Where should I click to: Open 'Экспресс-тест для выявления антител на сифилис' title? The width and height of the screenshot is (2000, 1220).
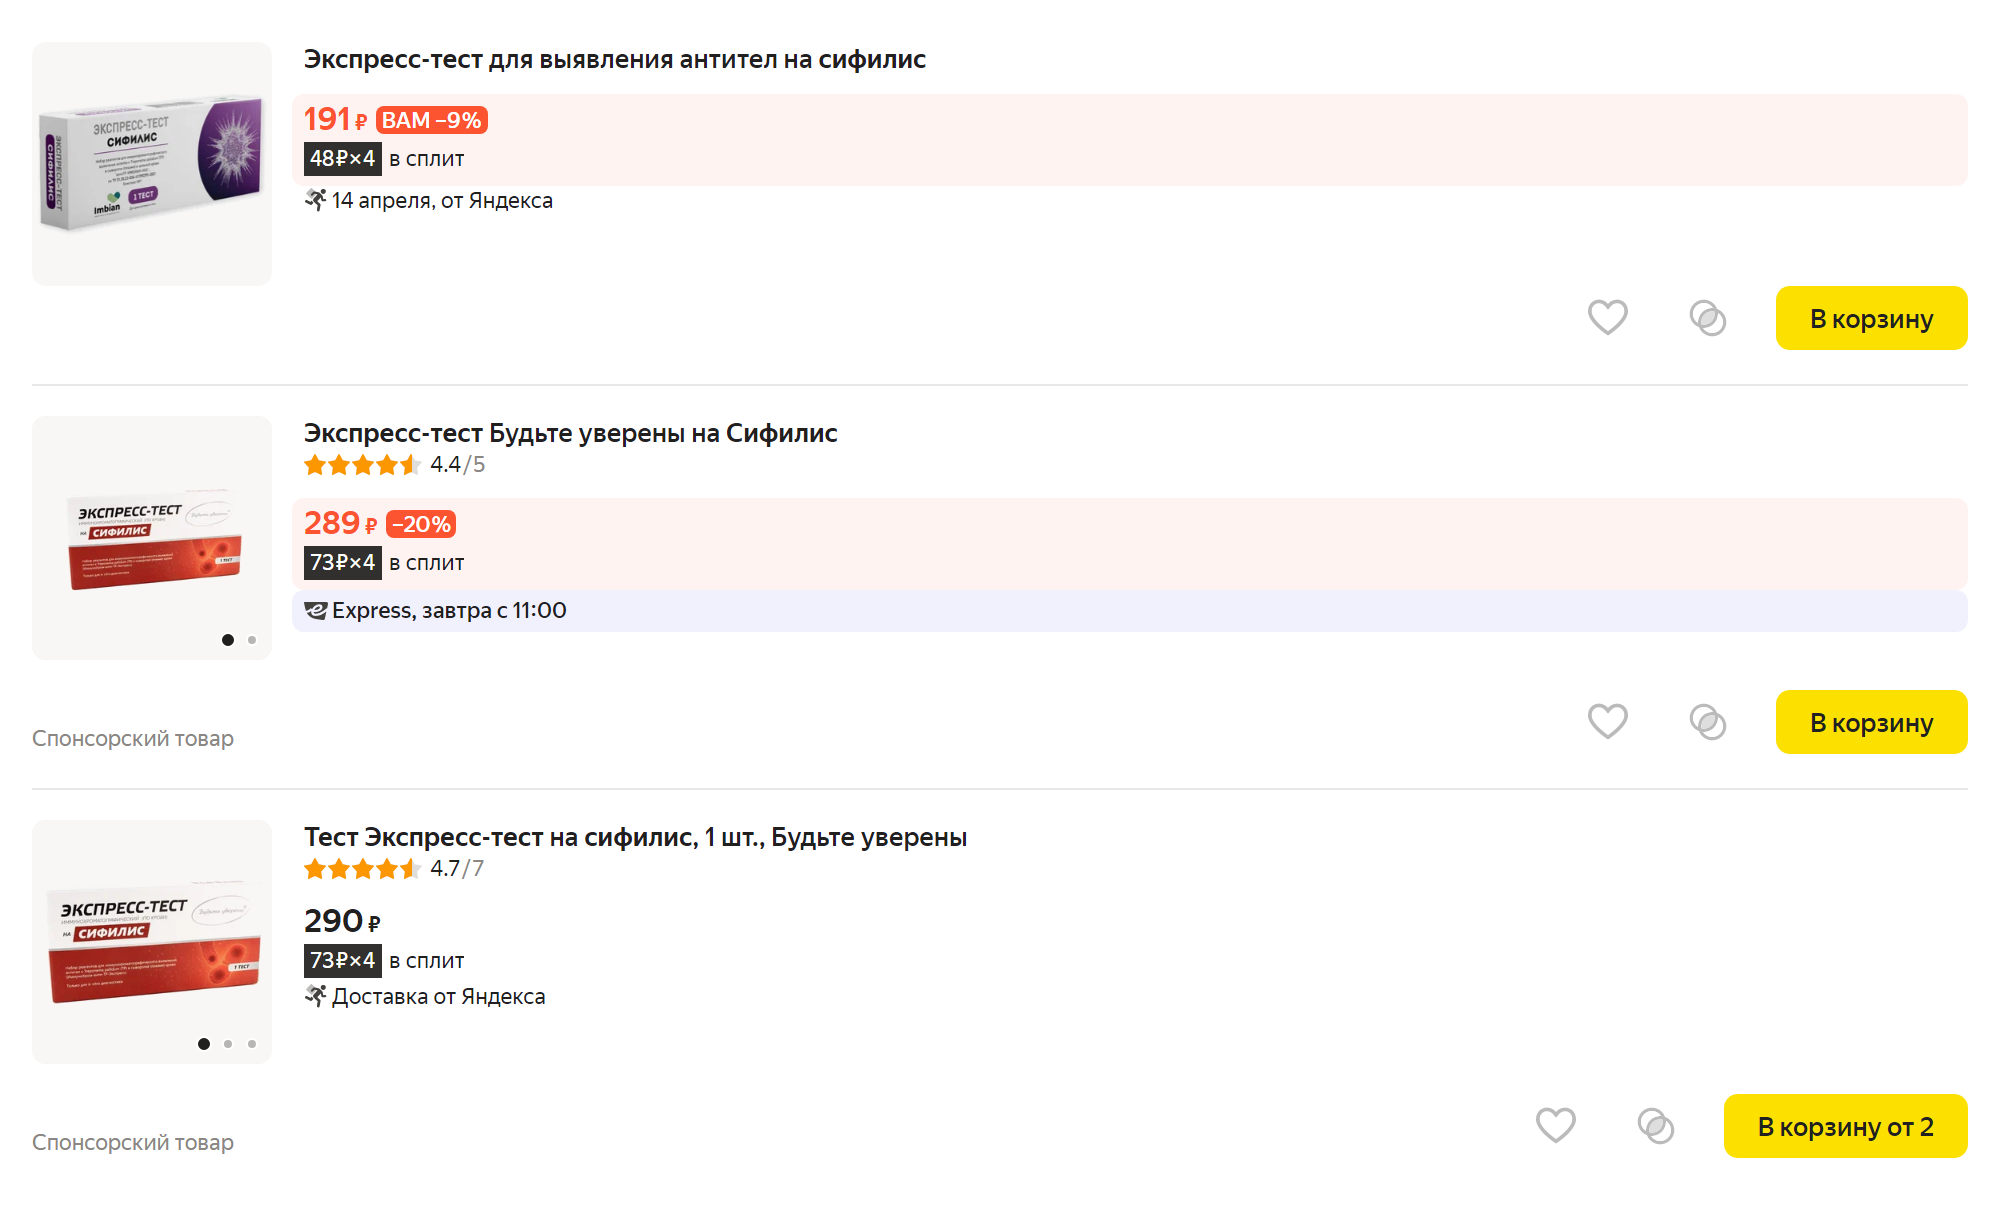coord(615,59)
